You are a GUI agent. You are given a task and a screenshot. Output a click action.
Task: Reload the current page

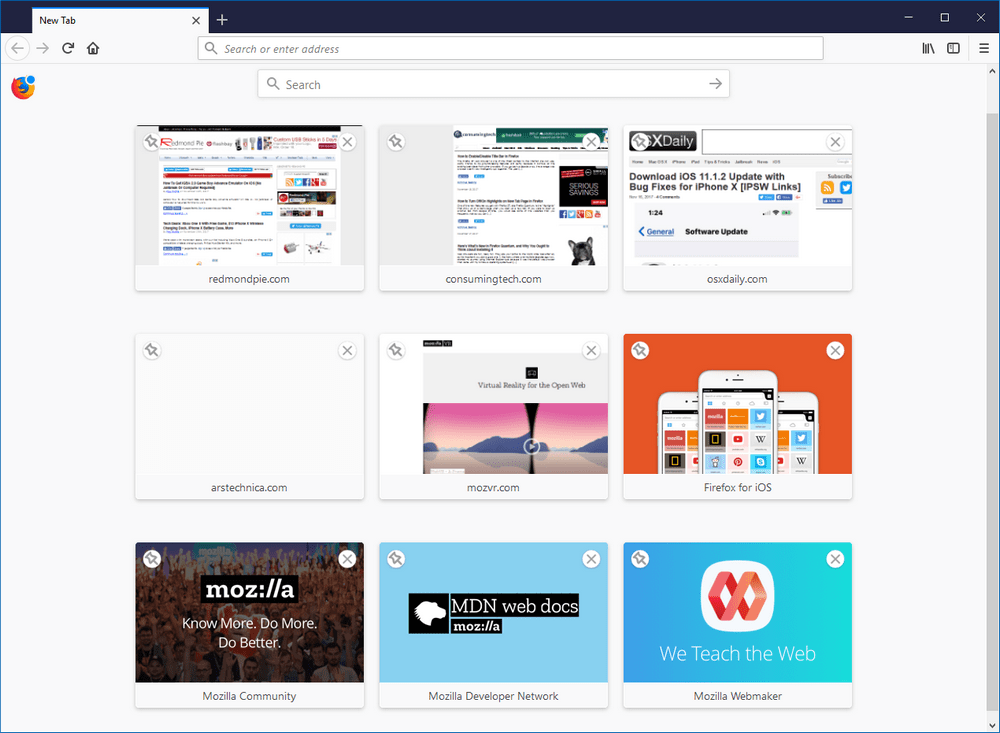(67, 47)
